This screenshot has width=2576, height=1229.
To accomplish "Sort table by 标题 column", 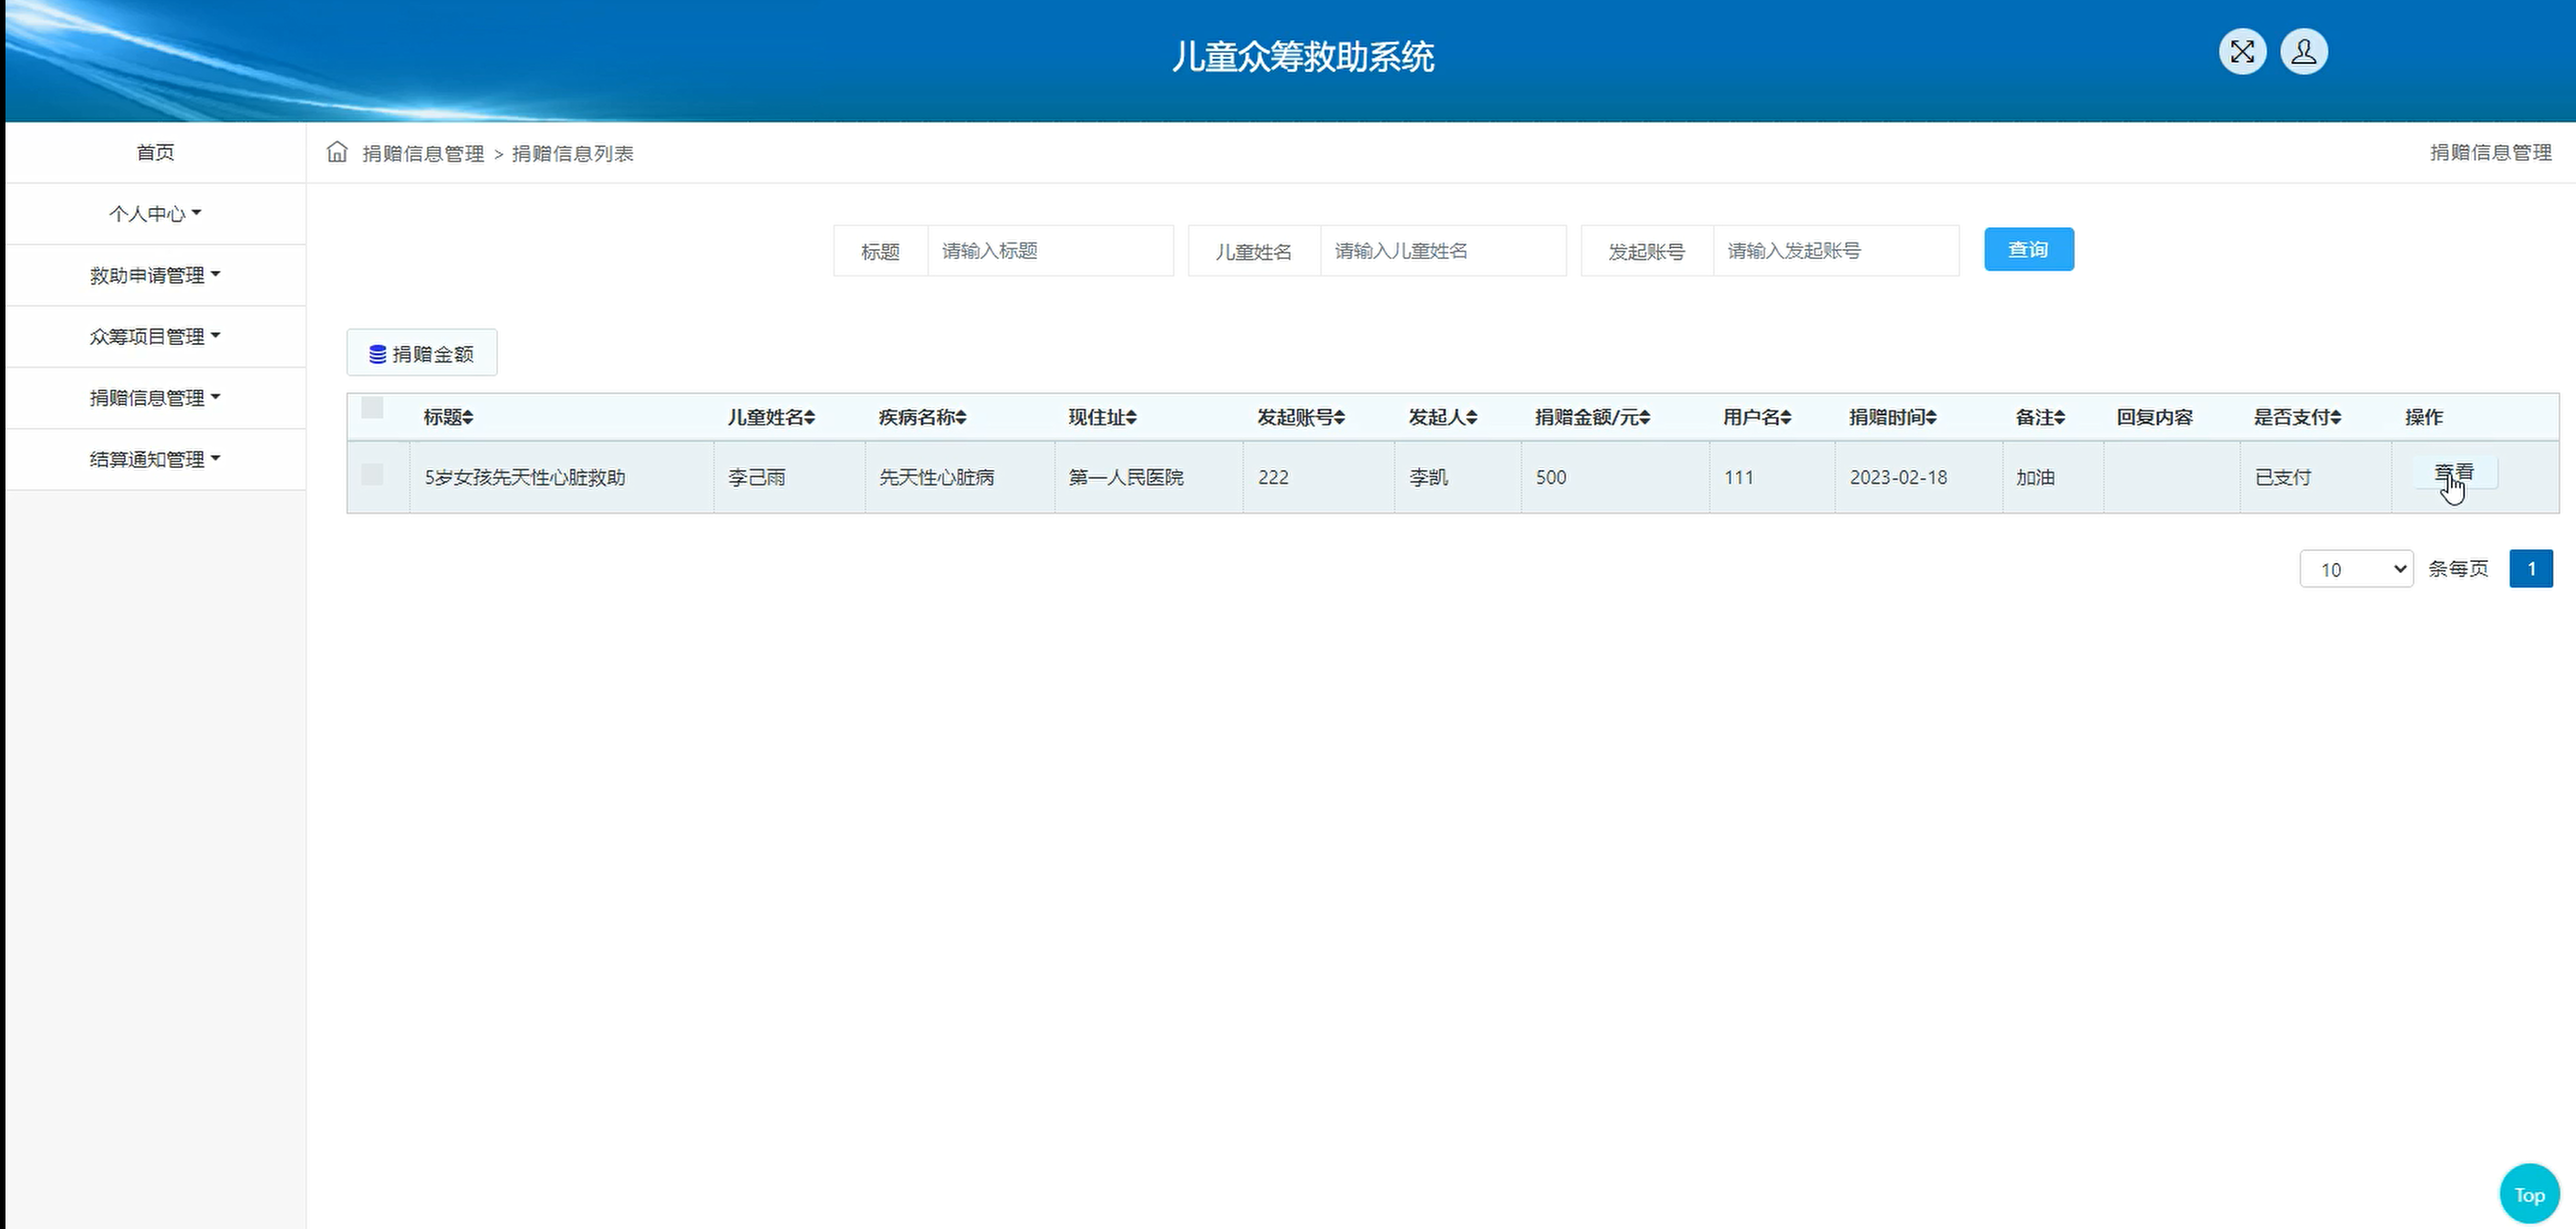I will coord(448,417).
